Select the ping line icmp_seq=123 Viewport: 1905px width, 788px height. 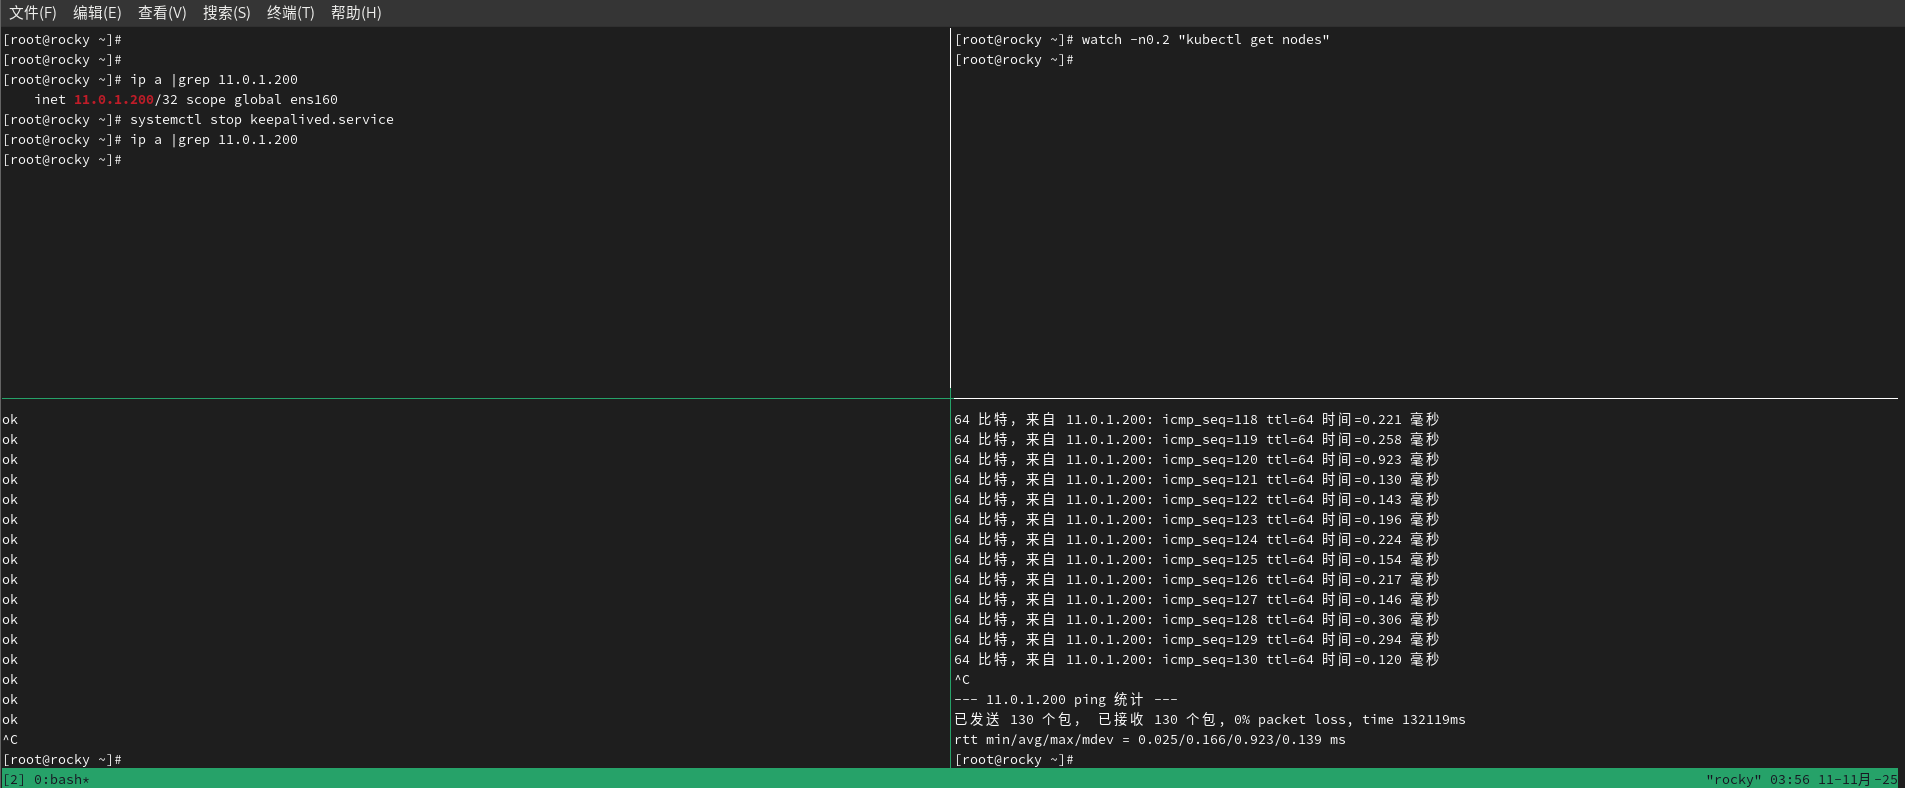click(x=1196, y=520)
